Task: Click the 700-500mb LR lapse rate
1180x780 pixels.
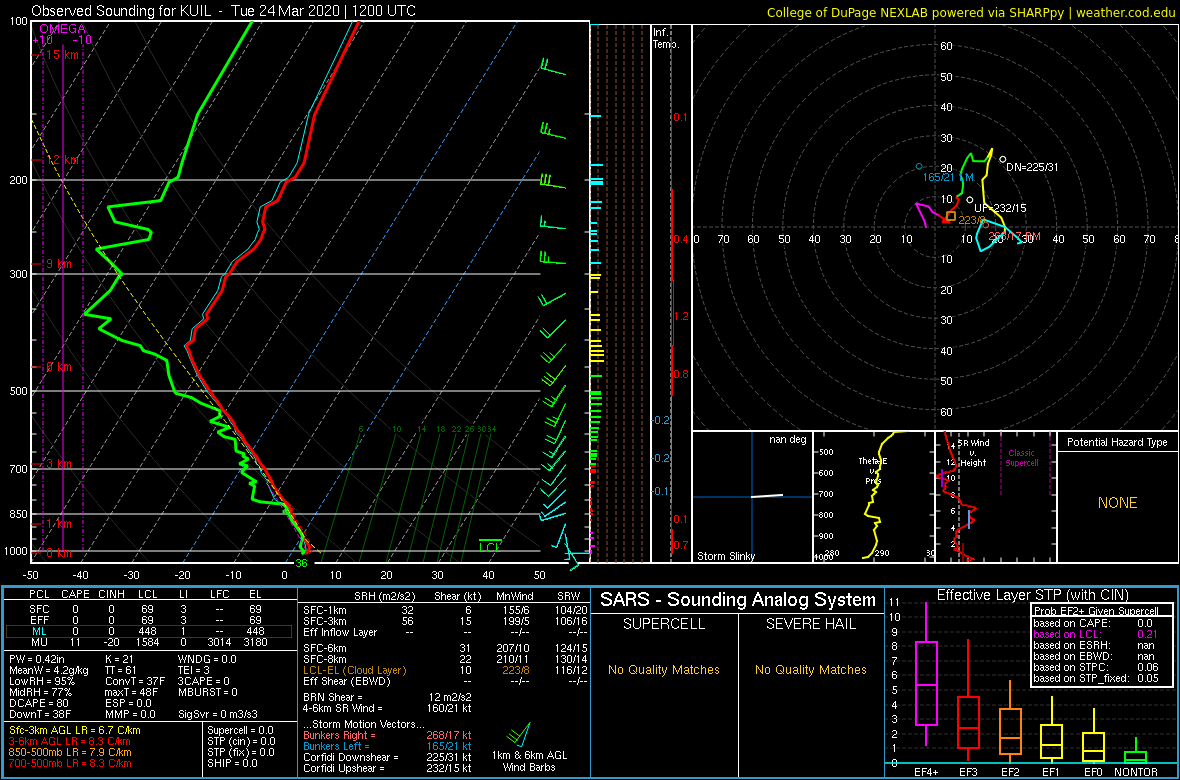Action: [71, 763]
